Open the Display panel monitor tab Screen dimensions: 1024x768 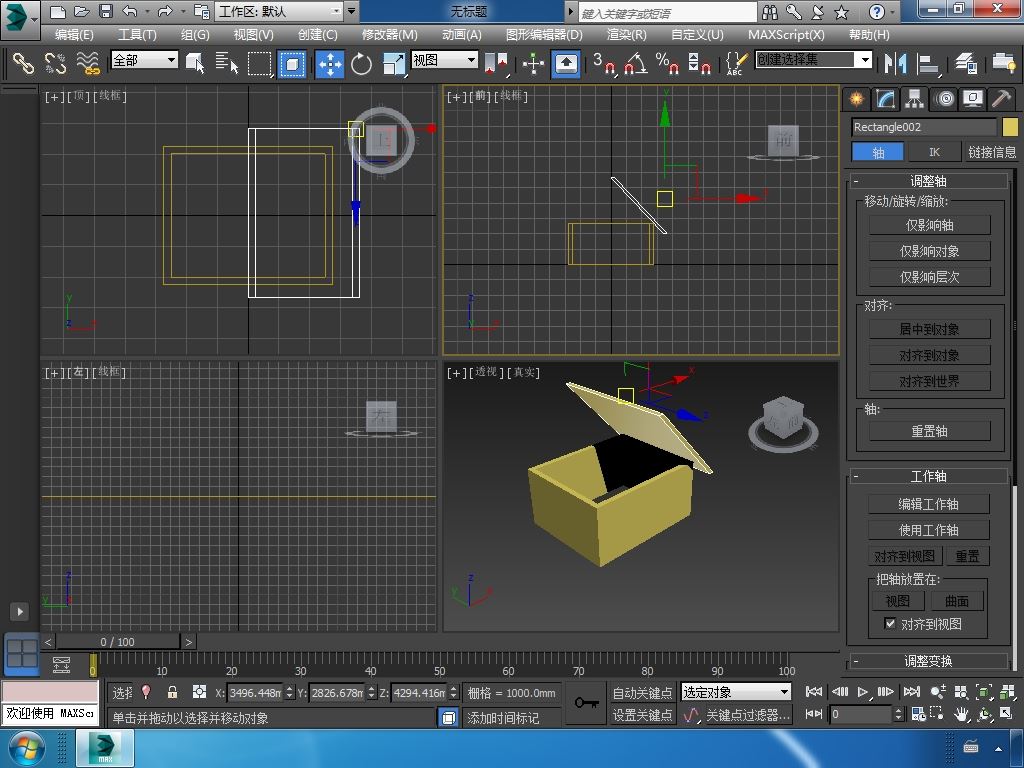pos(973,99)
